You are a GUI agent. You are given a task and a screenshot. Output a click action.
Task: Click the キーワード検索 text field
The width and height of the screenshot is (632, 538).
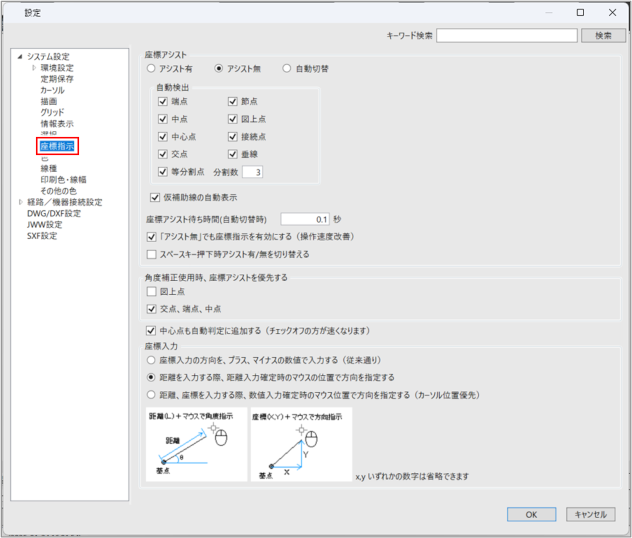pos(505,35)
